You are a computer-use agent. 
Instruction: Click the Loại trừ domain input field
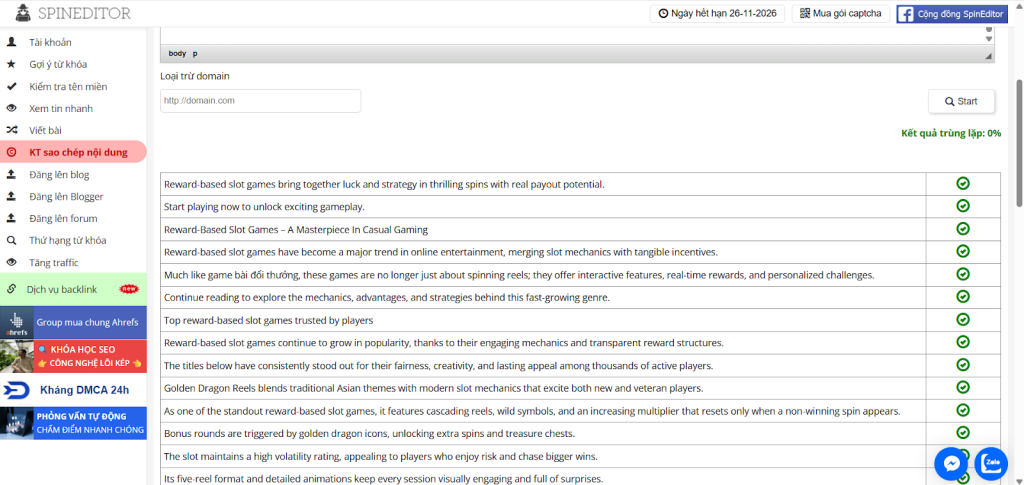tap(260, 101)
